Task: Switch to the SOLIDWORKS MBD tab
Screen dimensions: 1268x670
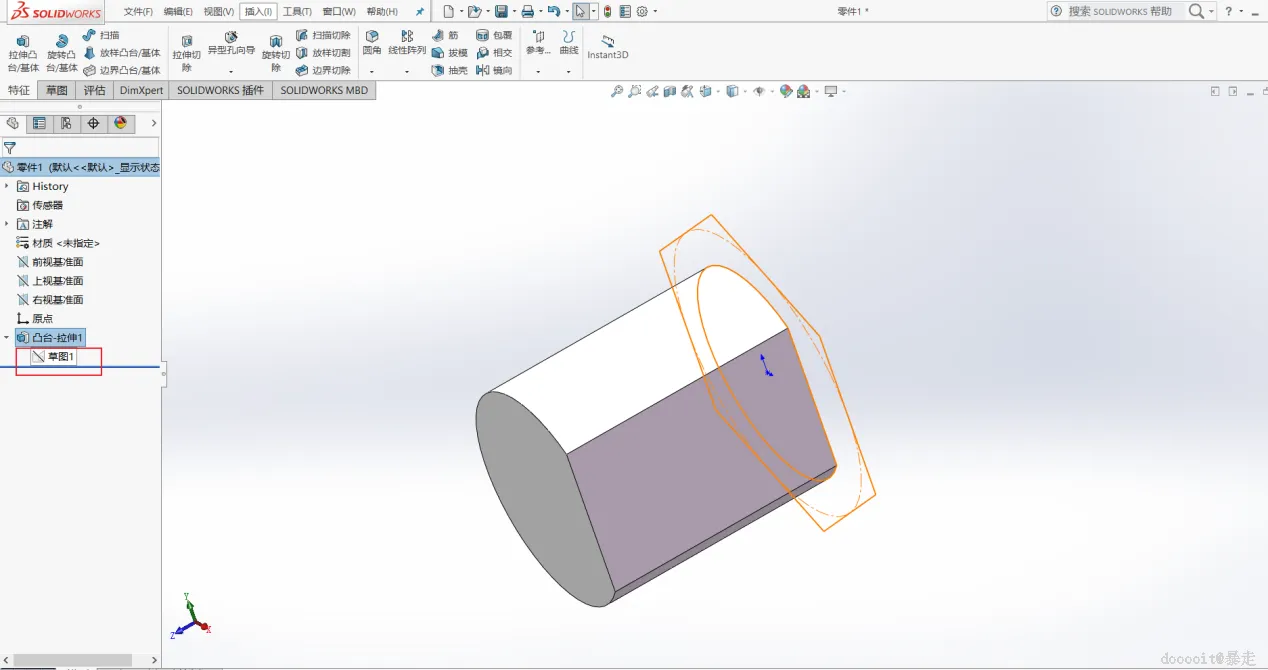Action: coord(324,90)
